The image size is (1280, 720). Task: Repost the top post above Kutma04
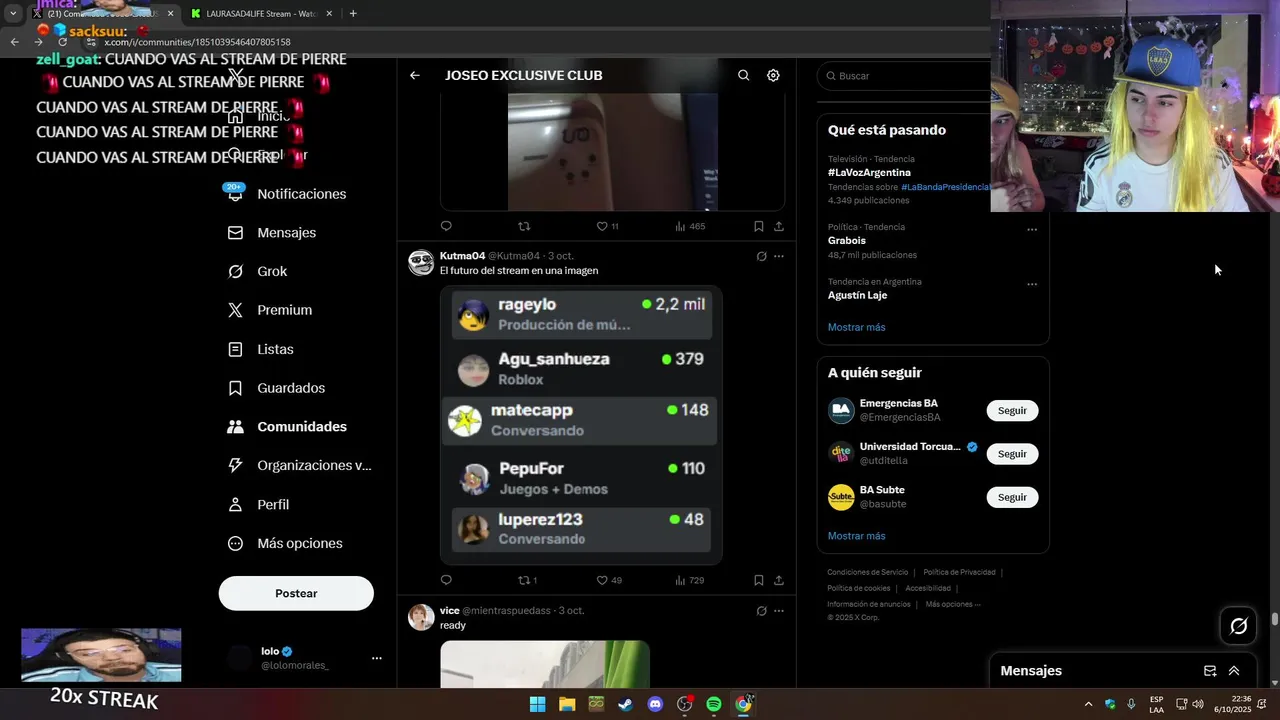[524, 226]
